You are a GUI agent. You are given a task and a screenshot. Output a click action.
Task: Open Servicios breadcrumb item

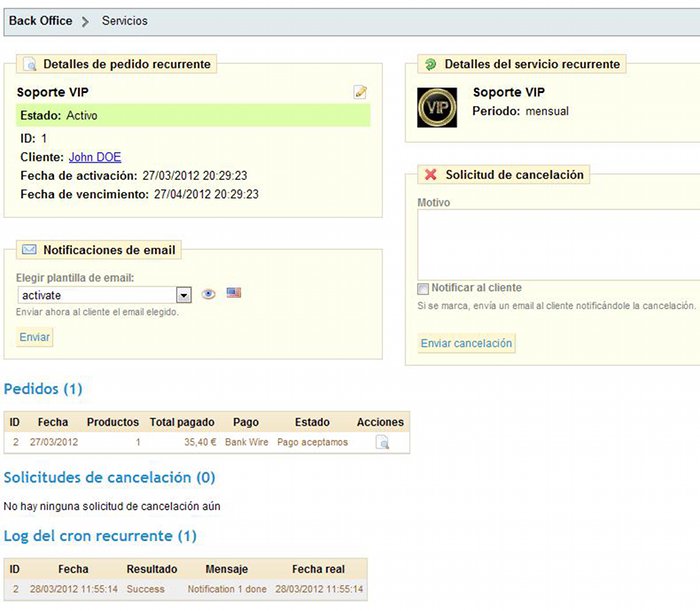125,21
